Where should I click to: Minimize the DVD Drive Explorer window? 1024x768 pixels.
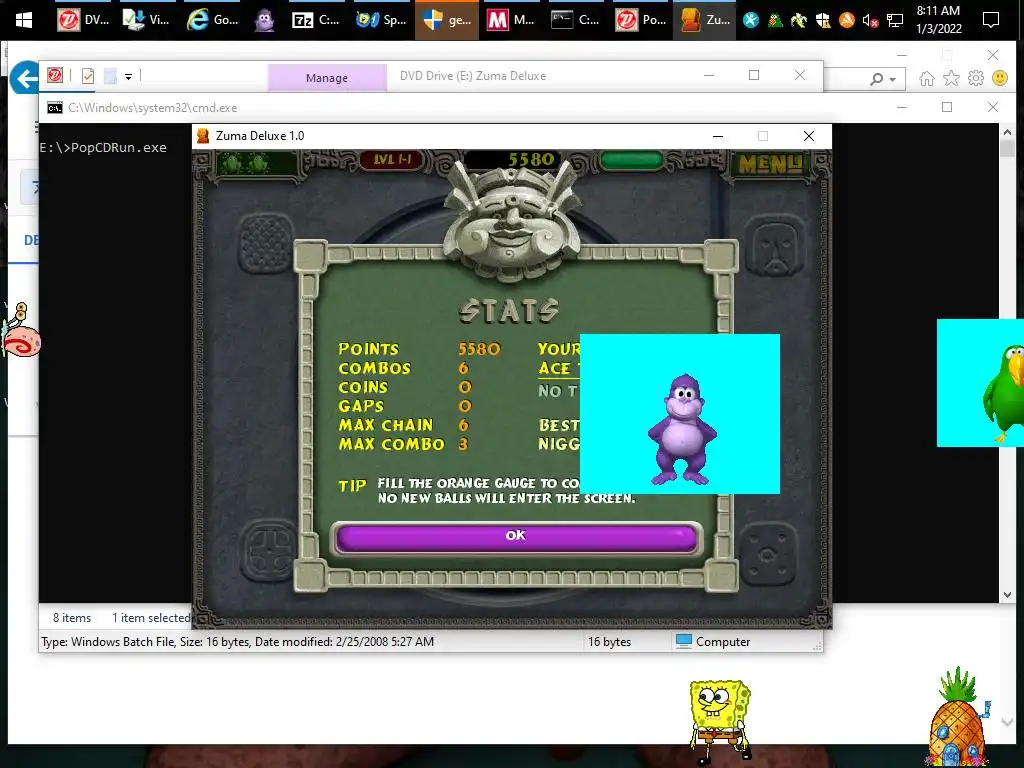[709, 76]
